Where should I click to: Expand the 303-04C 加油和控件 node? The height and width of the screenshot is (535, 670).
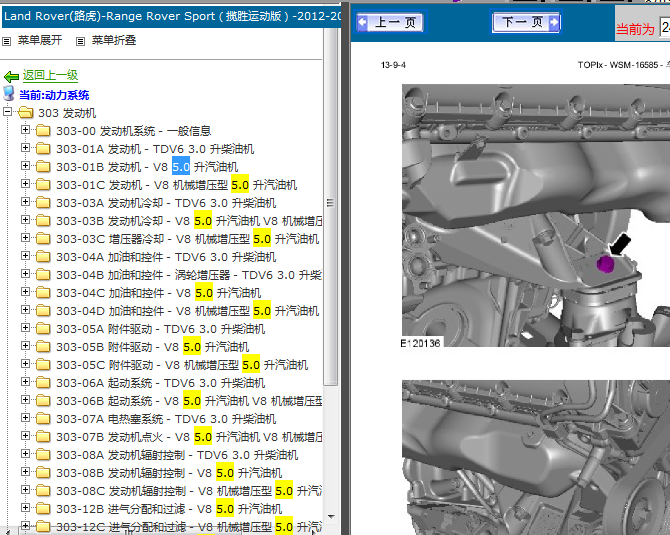pos(25,291)
